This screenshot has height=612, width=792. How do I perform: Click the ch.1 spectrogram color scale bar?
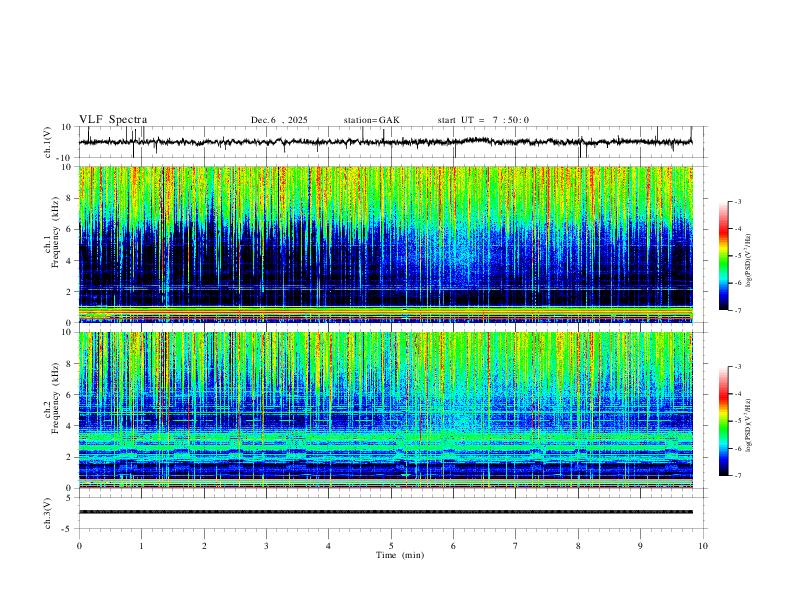click(723, 256)
